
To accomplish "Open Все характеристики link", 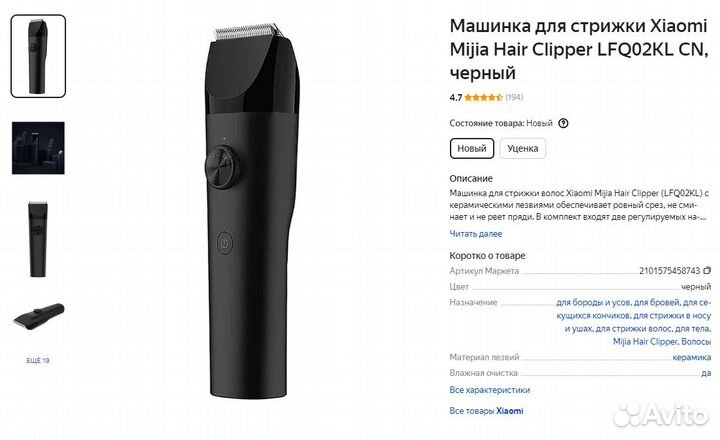I will [489, 390].
